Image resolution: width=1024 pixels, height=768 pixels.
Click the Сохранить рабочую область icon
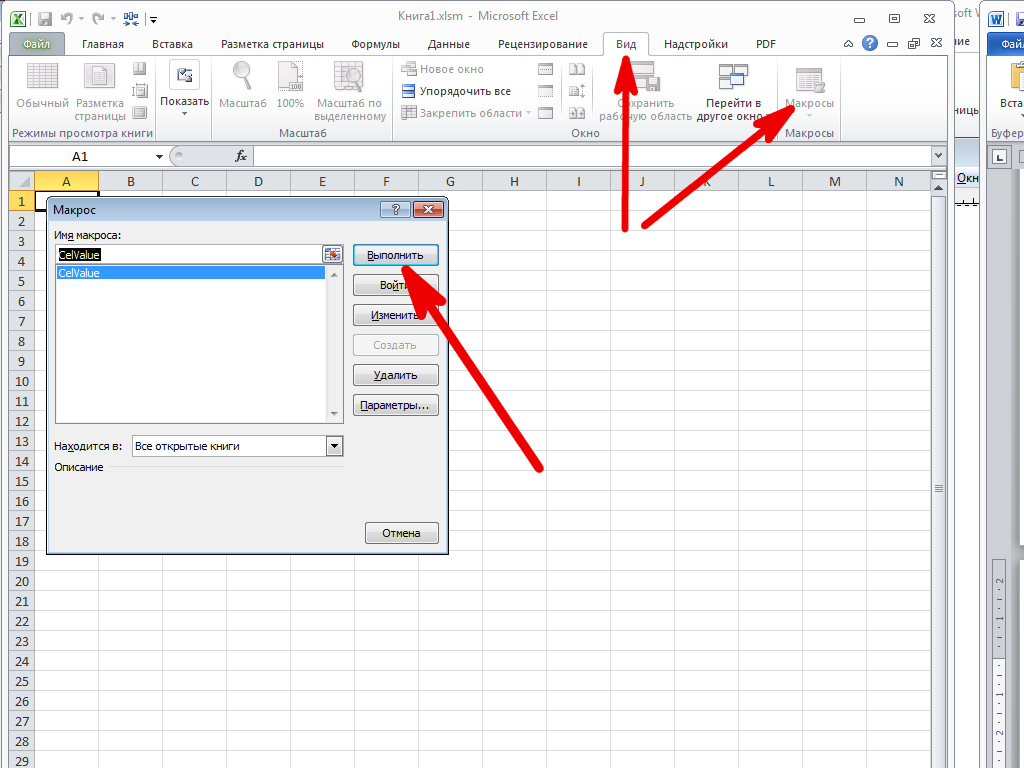tap(645, 76)
